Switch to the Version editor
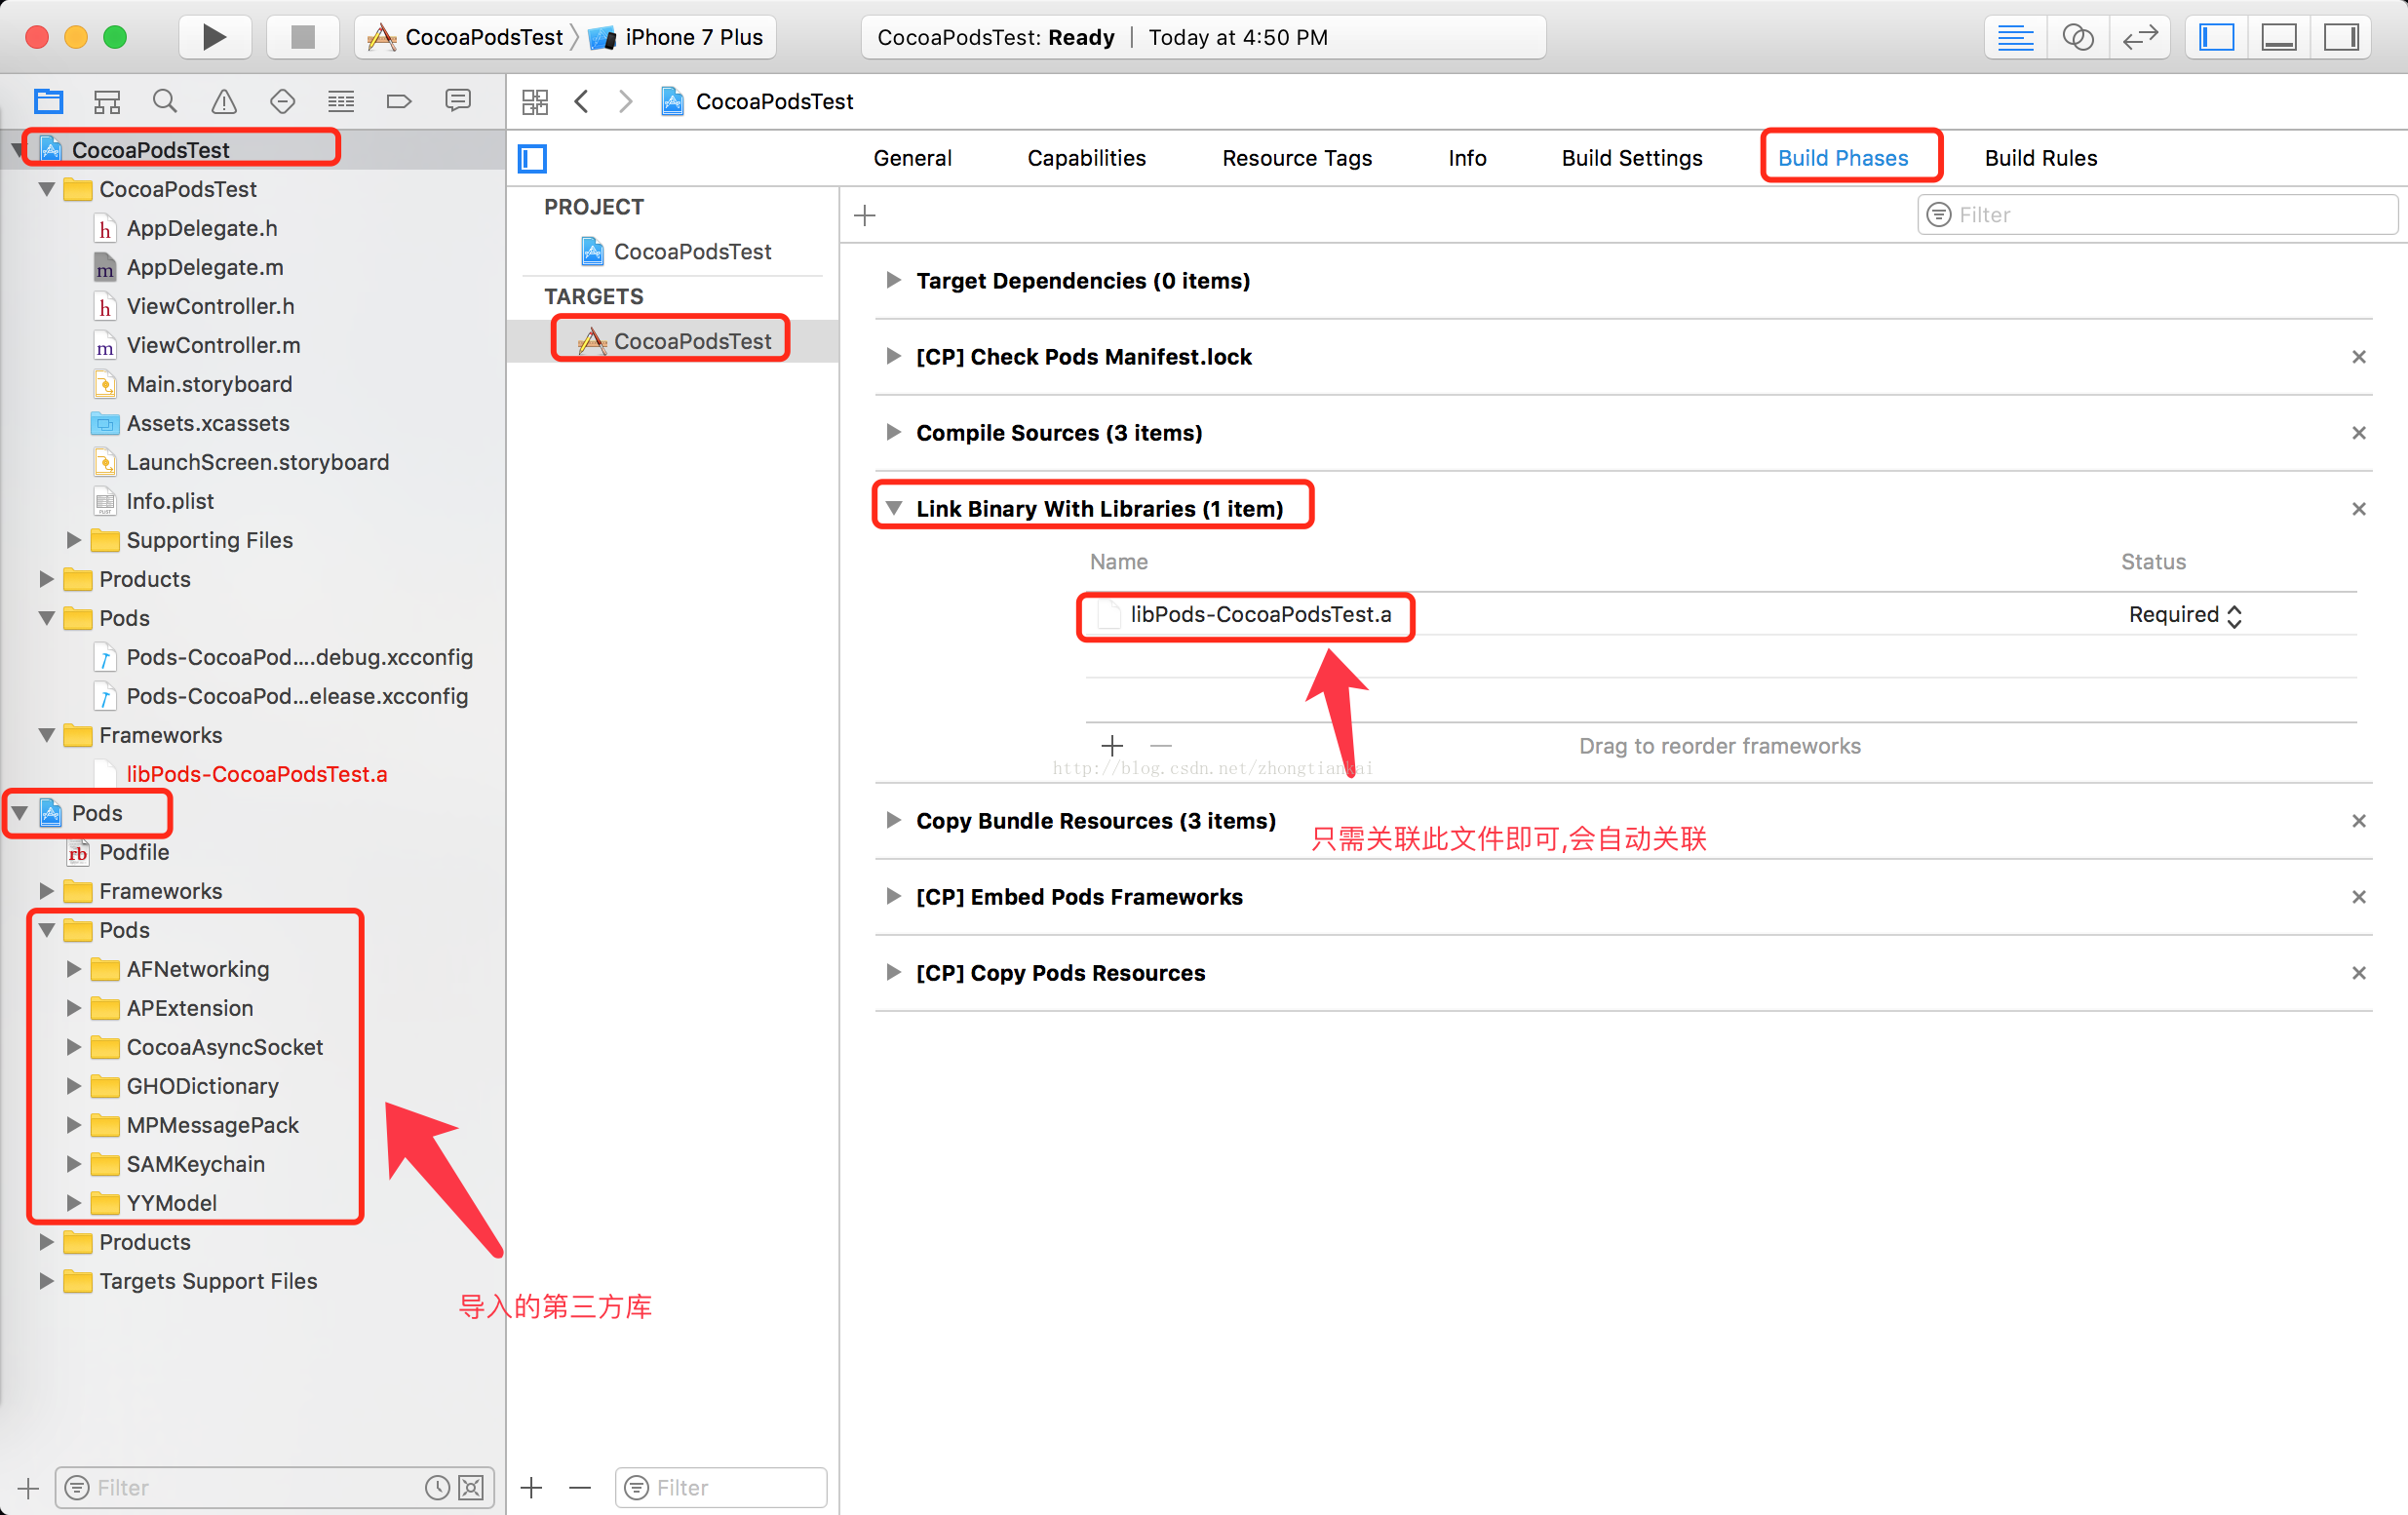 (x=2140, y=38)
